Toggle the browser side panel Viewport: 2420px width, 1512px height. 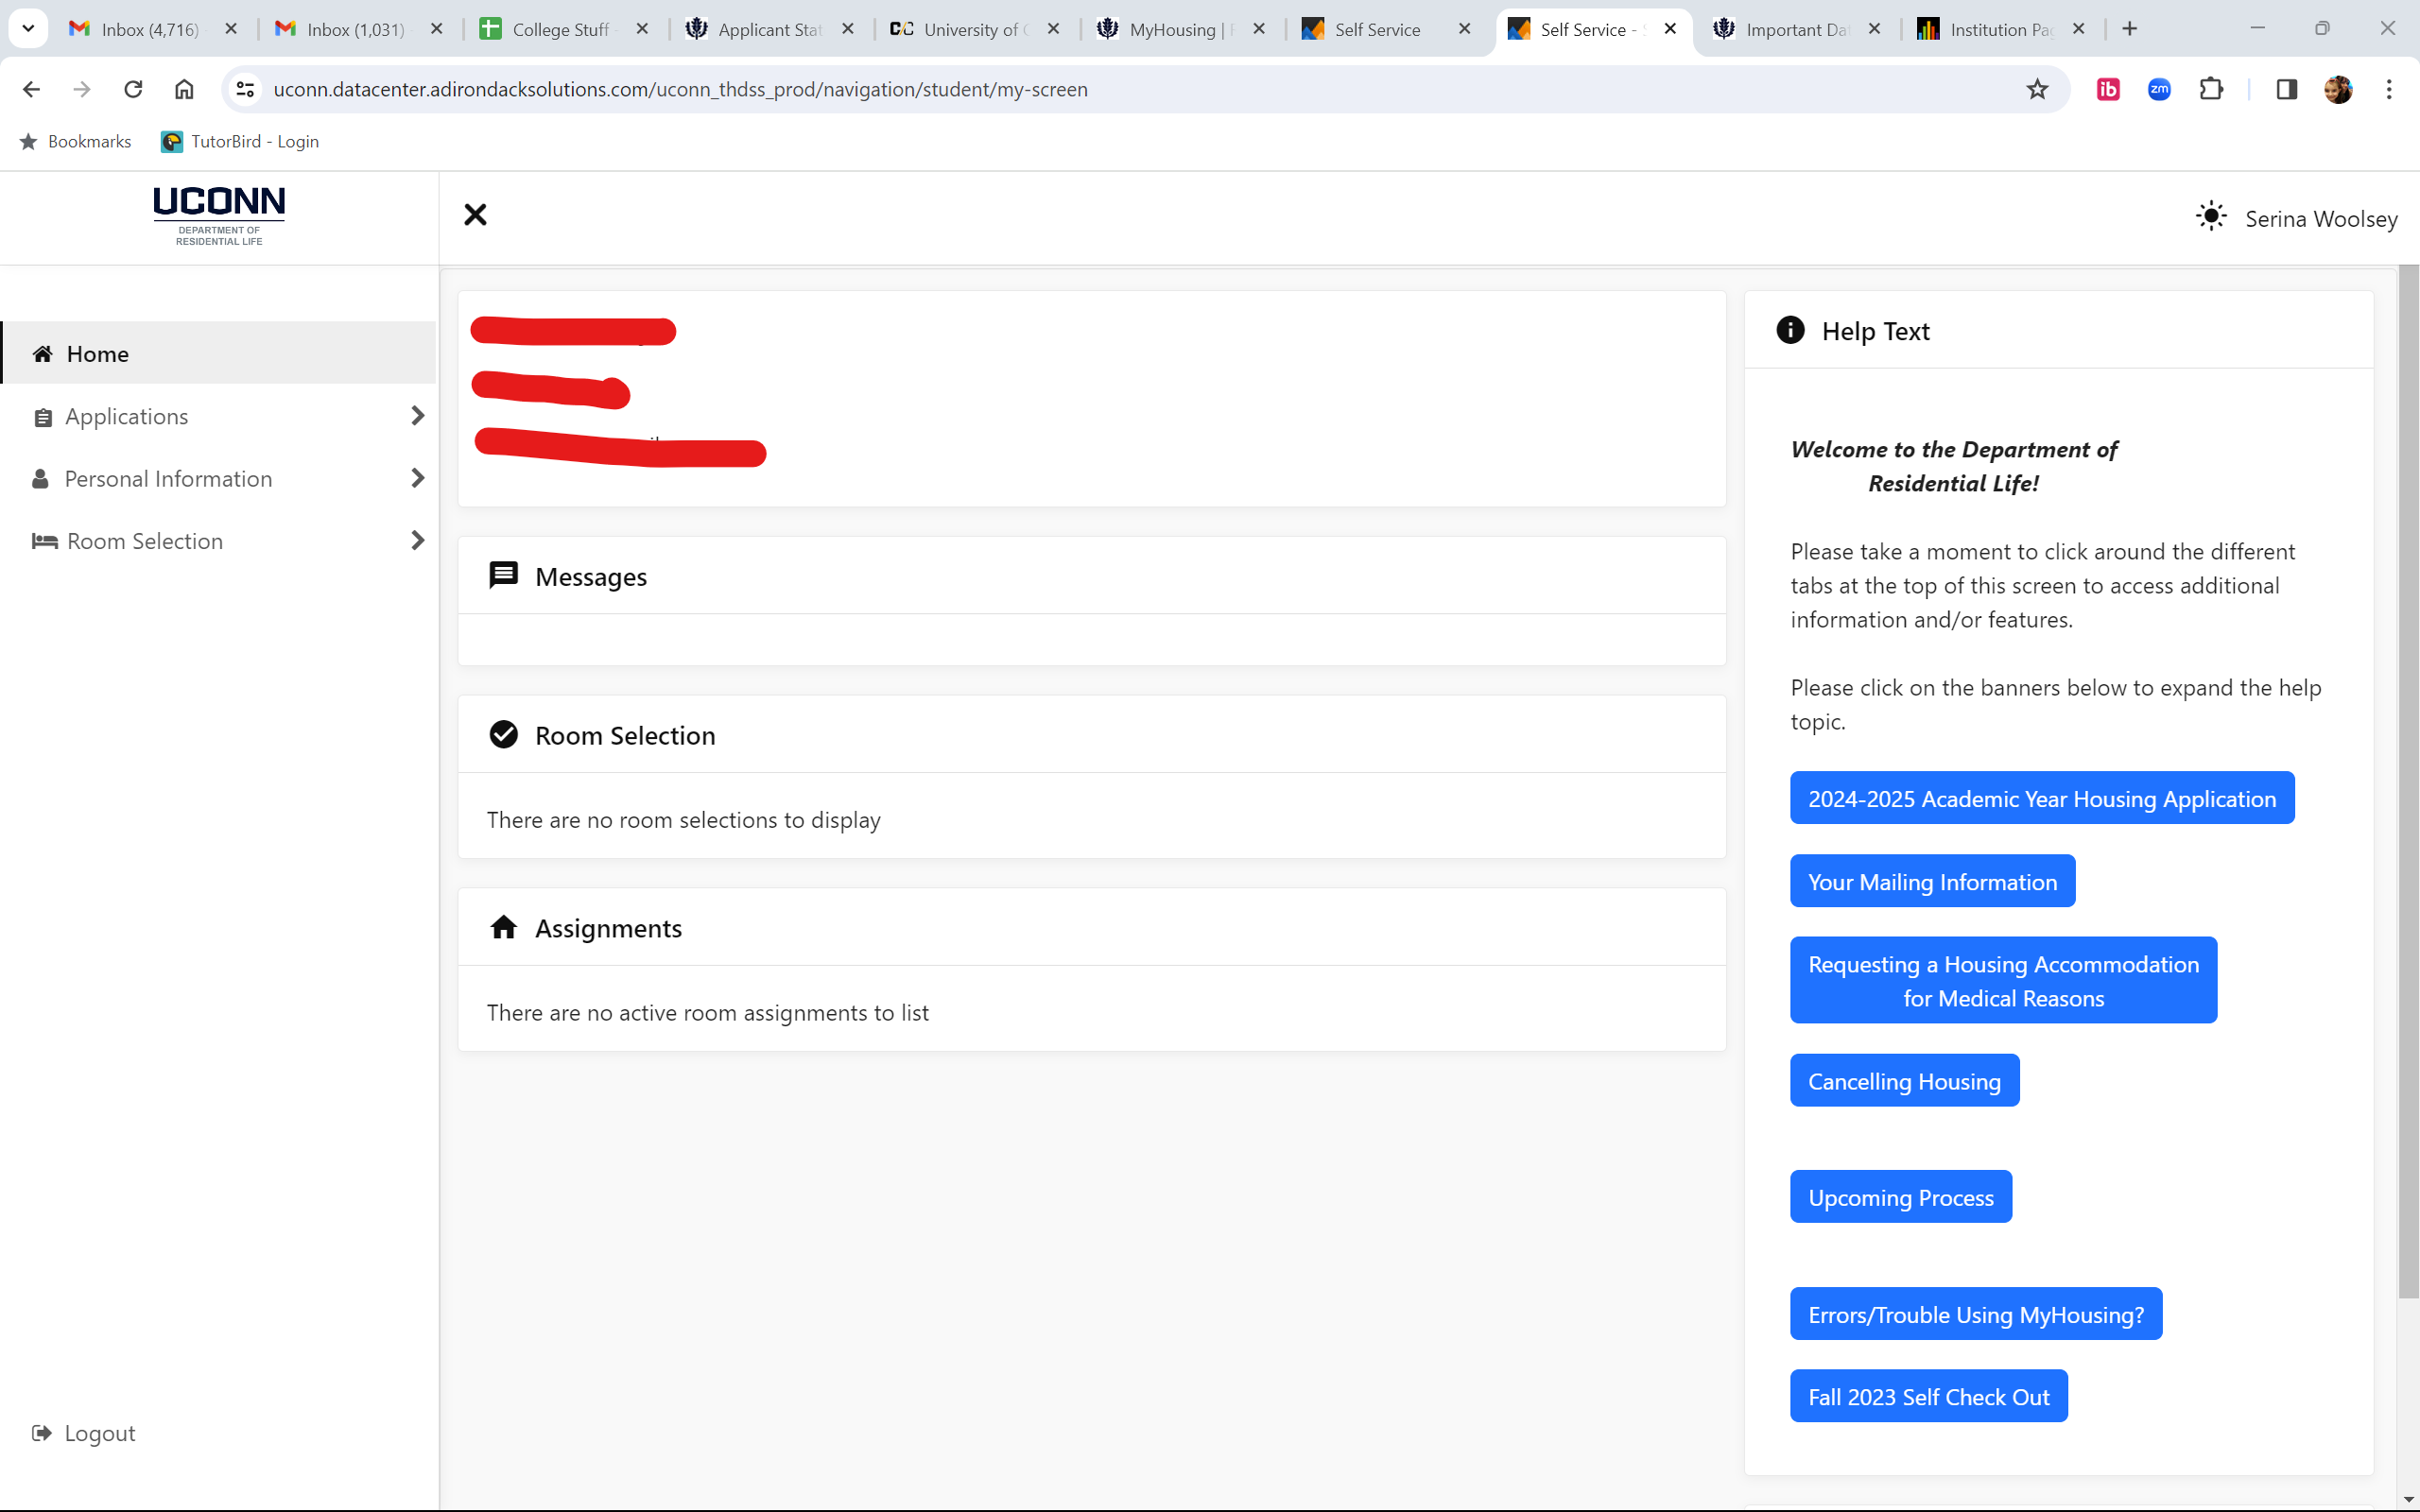point(2286,89)
